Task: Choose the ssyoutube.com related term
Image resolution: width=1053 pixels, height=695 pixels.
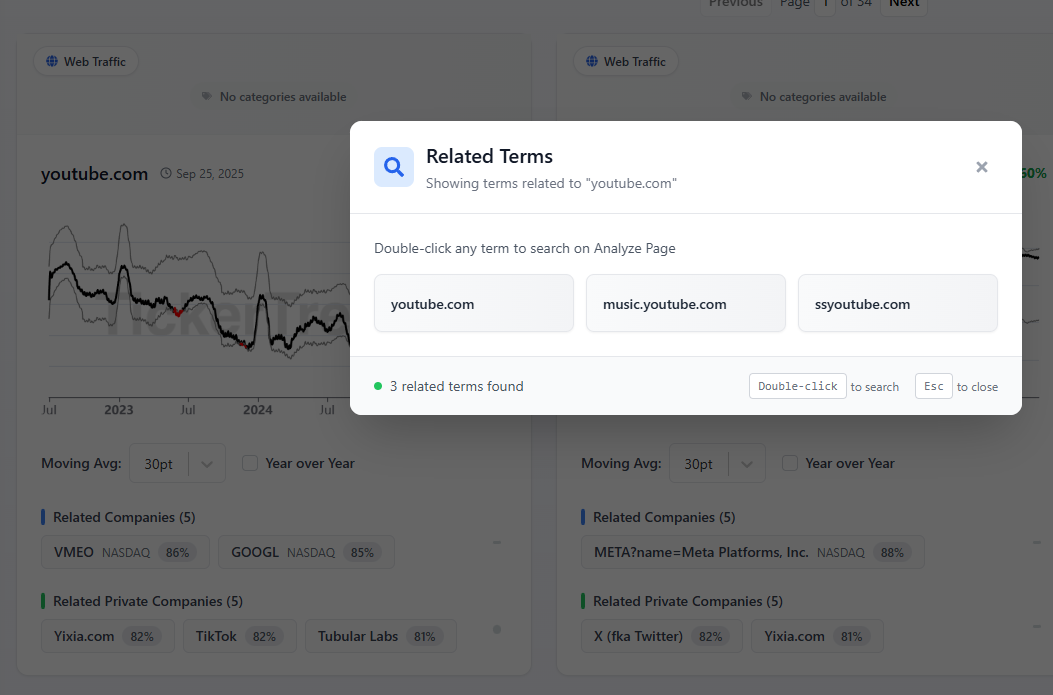Action: click(x=898, y=304)
